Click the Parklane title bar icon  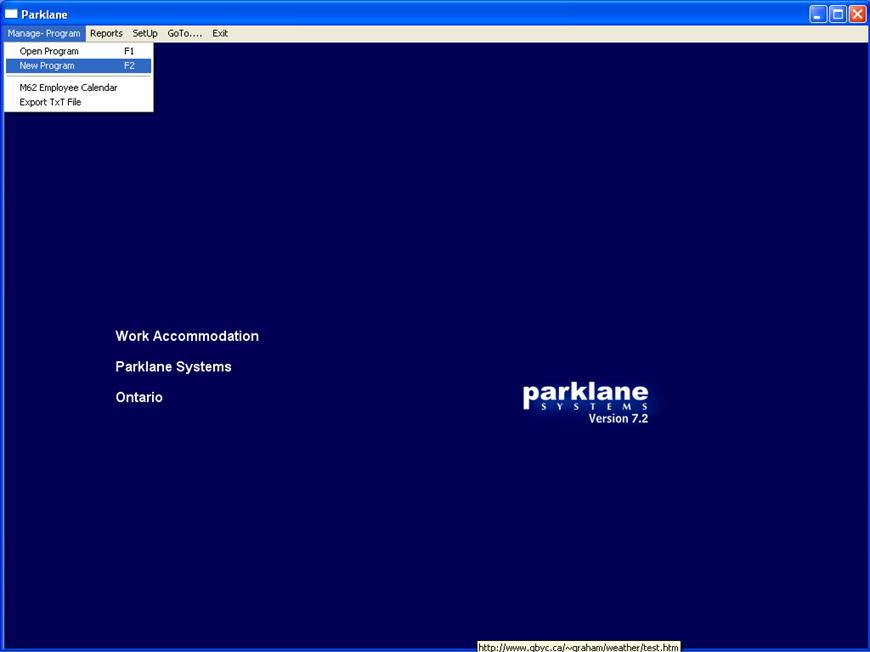[11, 14]
